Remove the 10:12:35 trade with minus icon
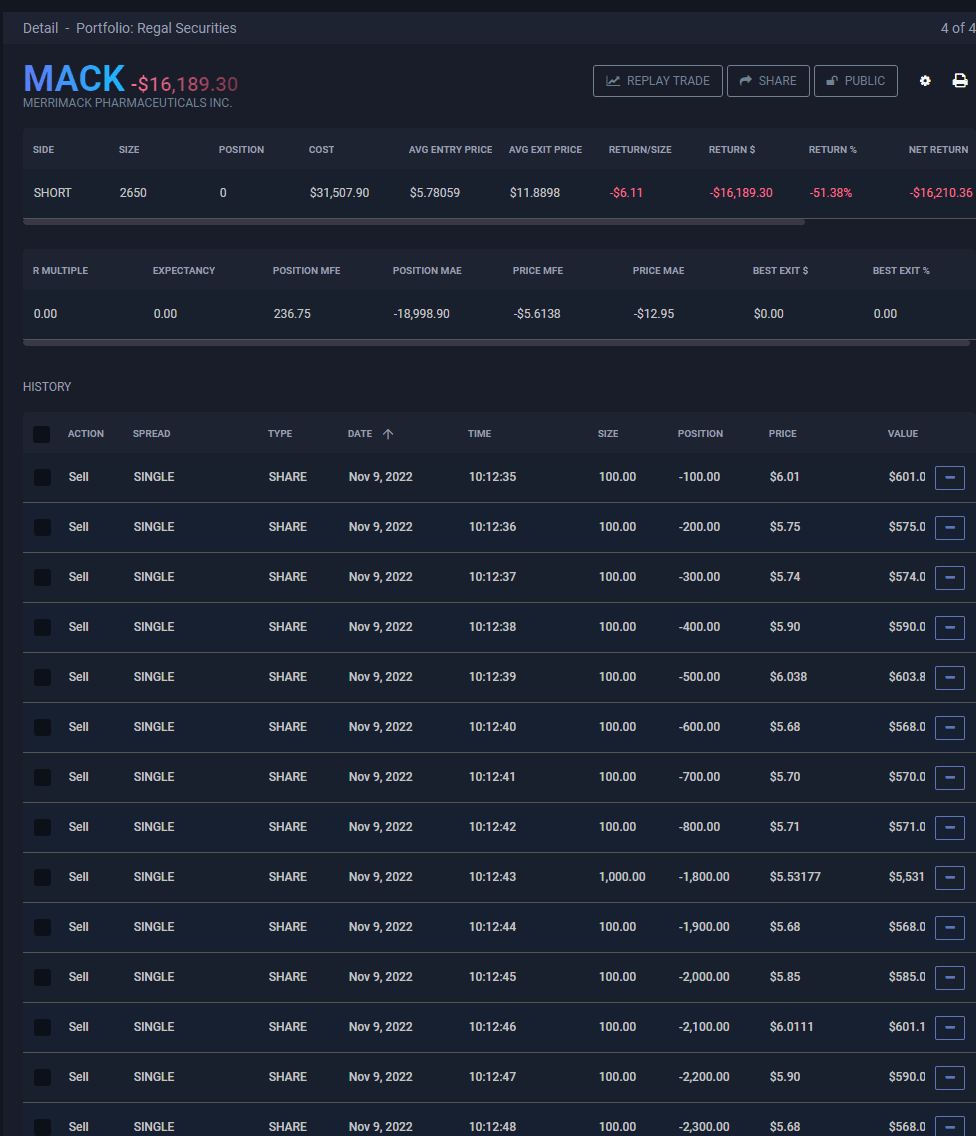Screen dimensions: 976x1136 point(950,478)
